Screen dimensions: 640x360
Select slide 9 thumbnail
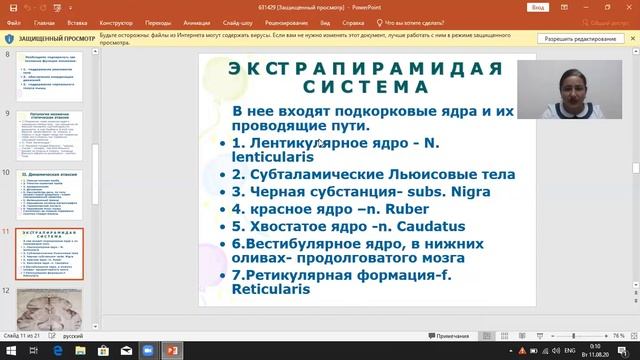coord(49,136)
